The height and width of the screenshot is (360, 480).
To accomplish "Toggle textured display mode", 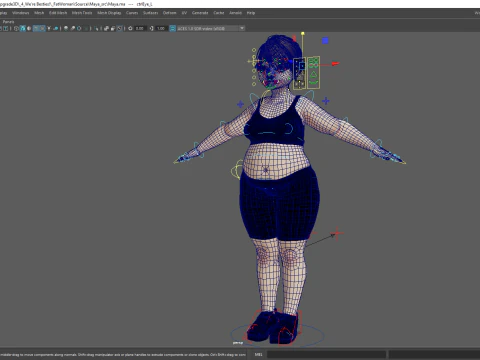I will click(42, 28).
